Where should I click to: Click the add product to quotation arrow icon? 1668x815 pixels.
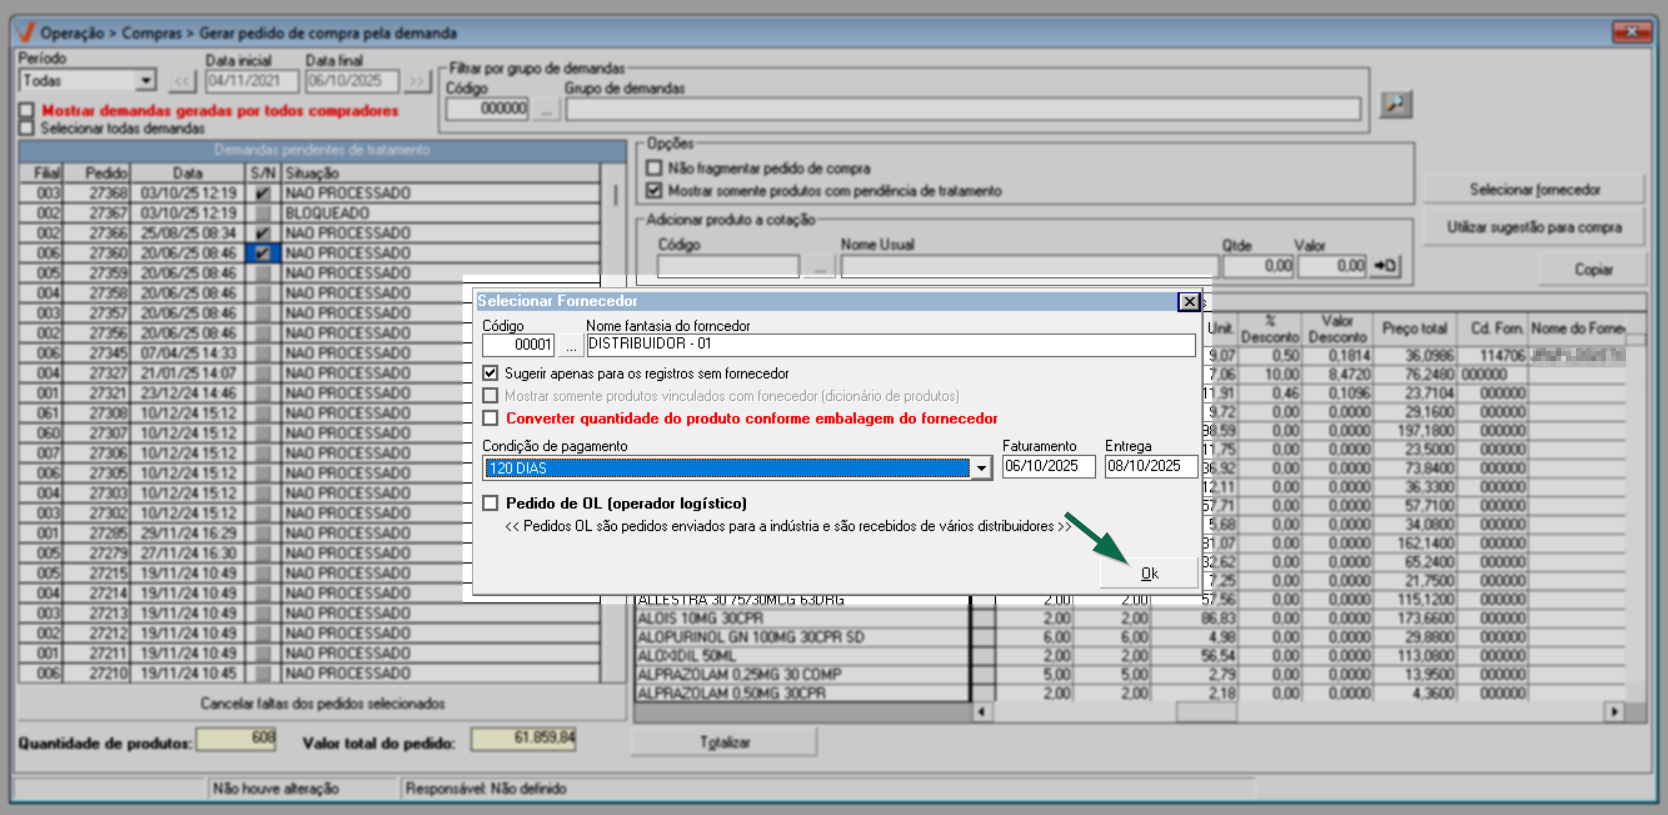point(1385,266)
